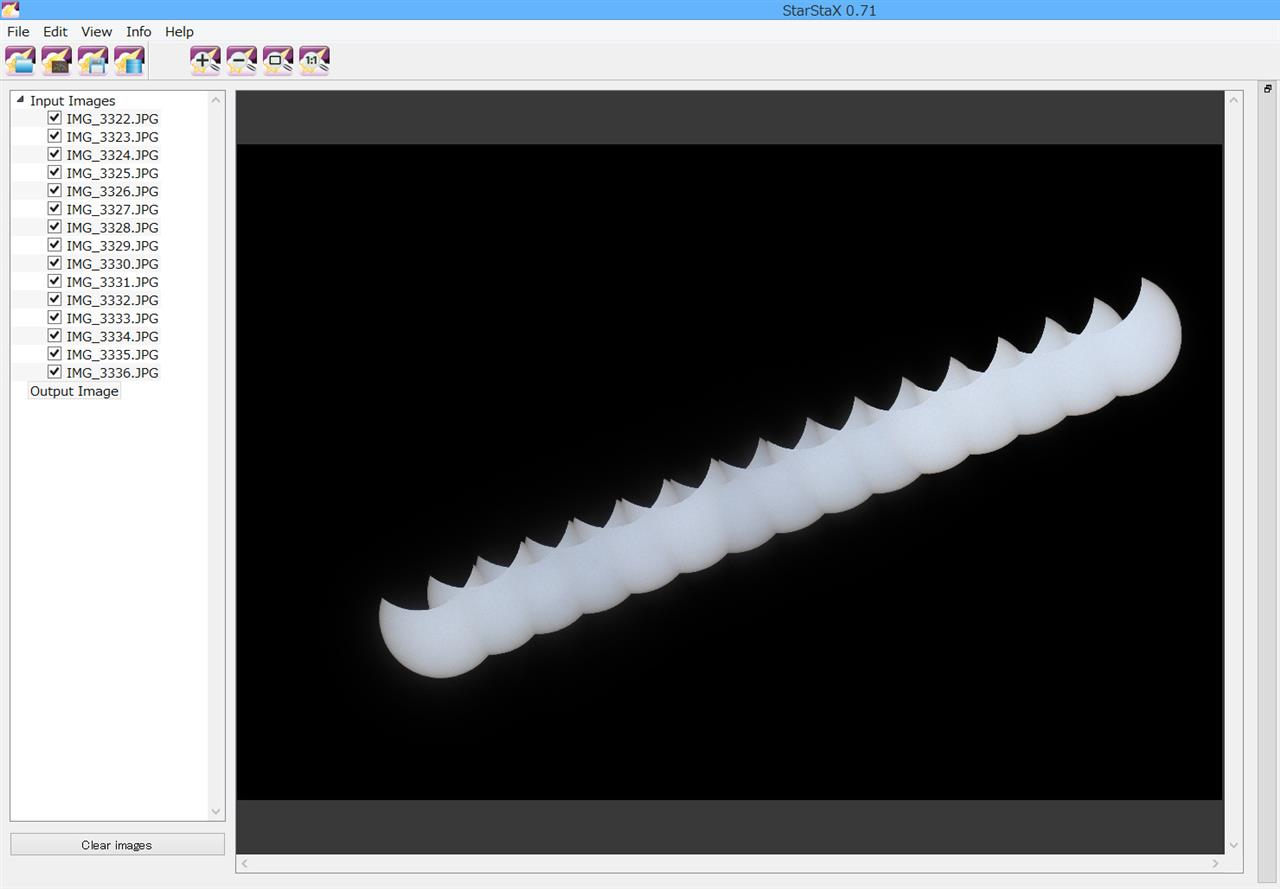Image resolution: width=1280 pixels, height=889 pixels.
Task: Disable the IMG_3326.JPG checkbox
Action: point(54,190)
